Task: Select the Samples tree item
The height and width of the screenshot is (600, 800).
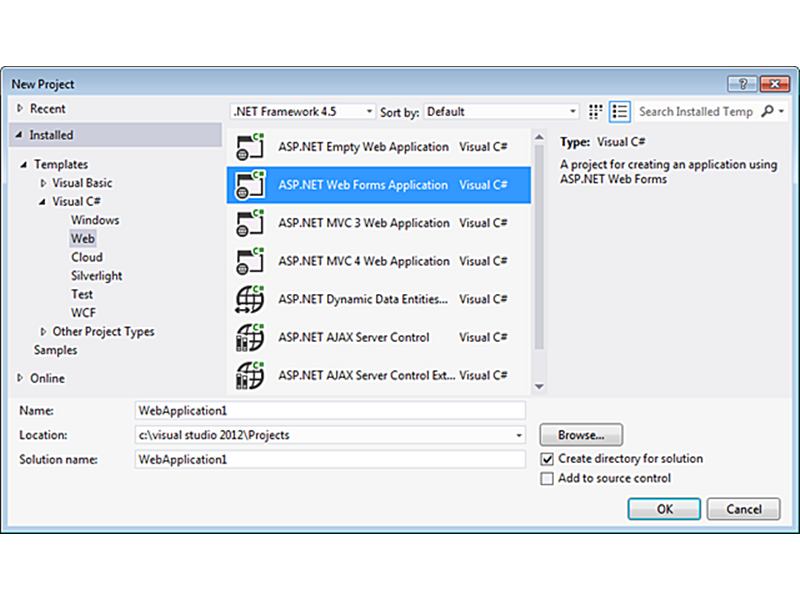Action: (x=56, y=350)
